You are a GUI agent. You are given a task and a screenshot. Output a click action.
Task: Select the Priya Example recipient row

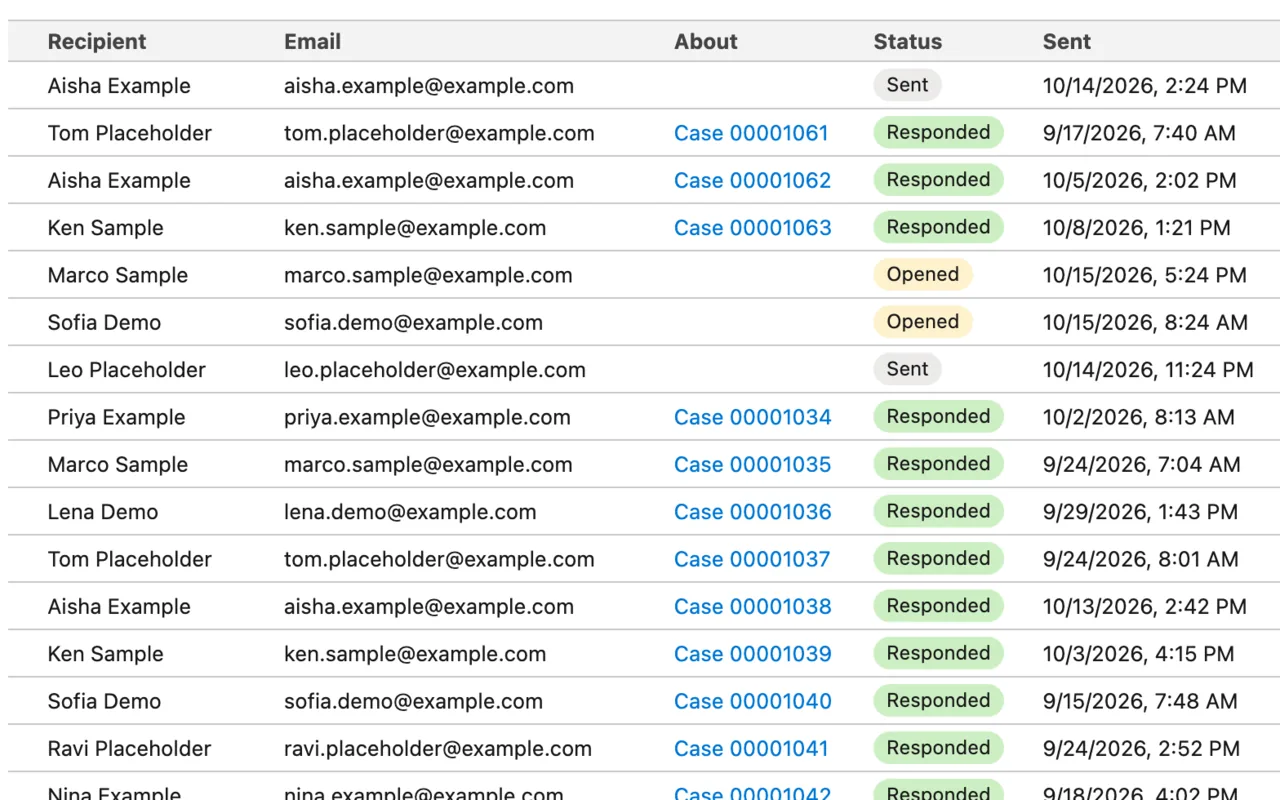644,417
